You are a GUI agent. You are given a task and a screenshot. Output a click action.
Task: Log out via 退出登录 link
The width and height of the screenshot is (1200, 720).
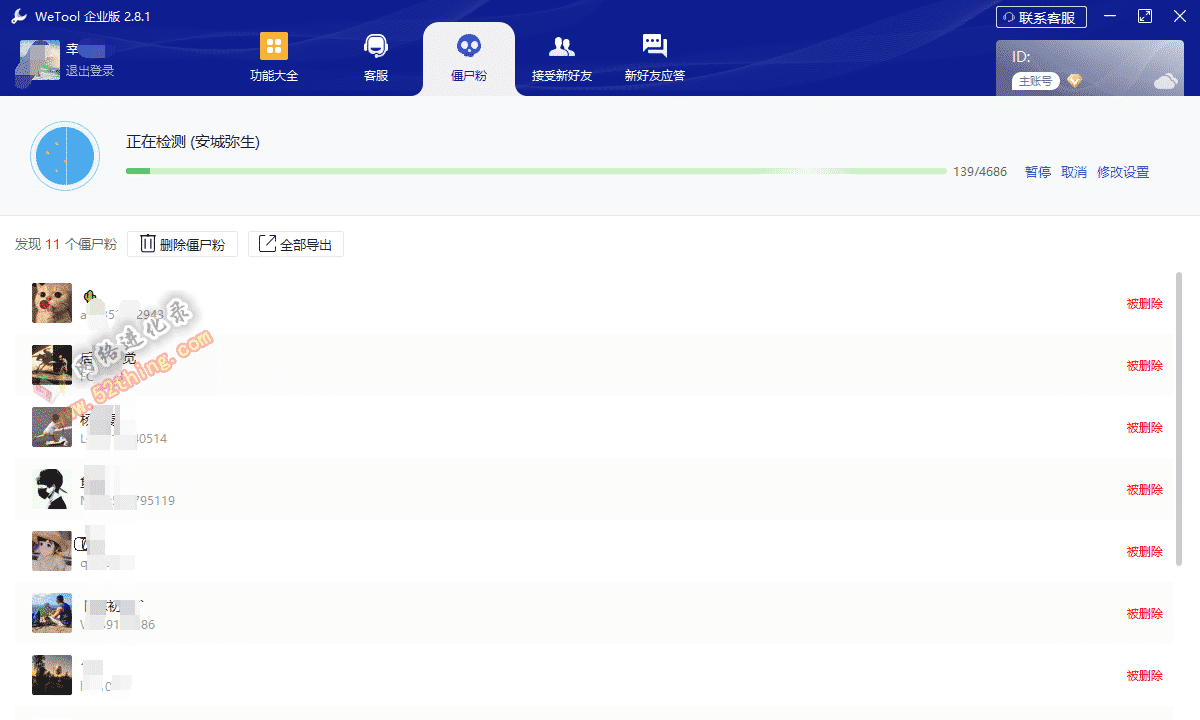[x=90, y=71]
